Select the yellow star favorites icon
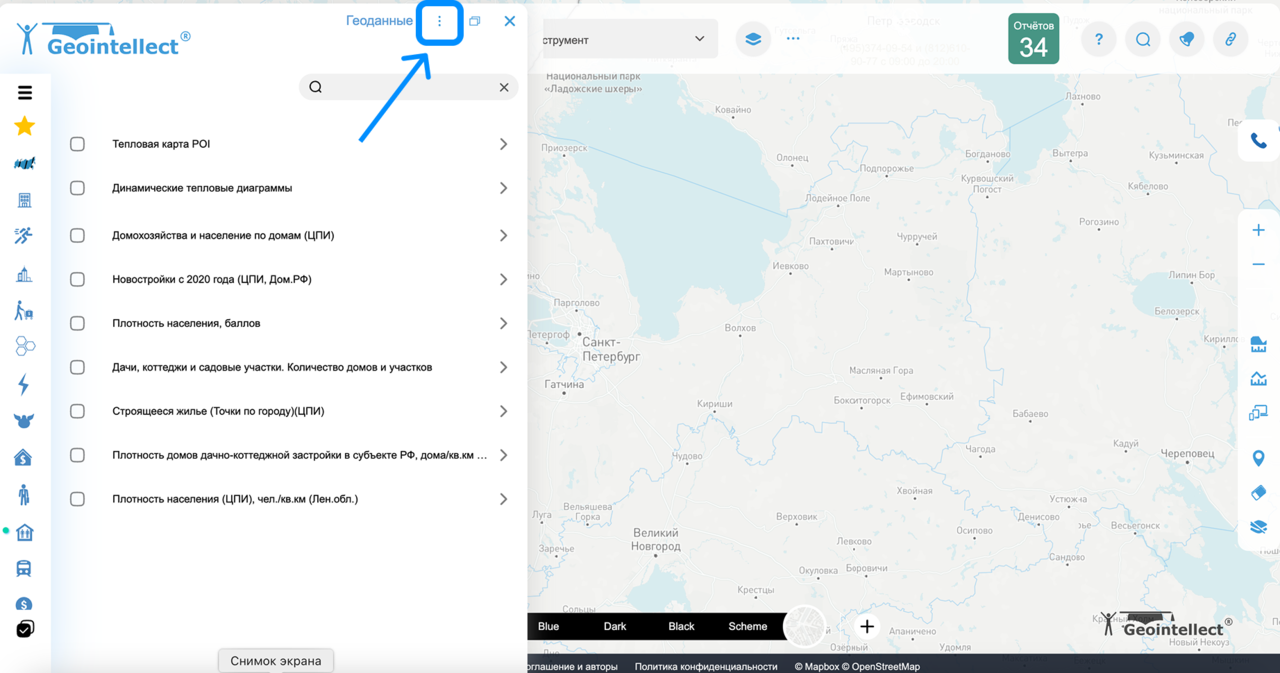This screenshot has height=673, width=1280. click(25, 127)
